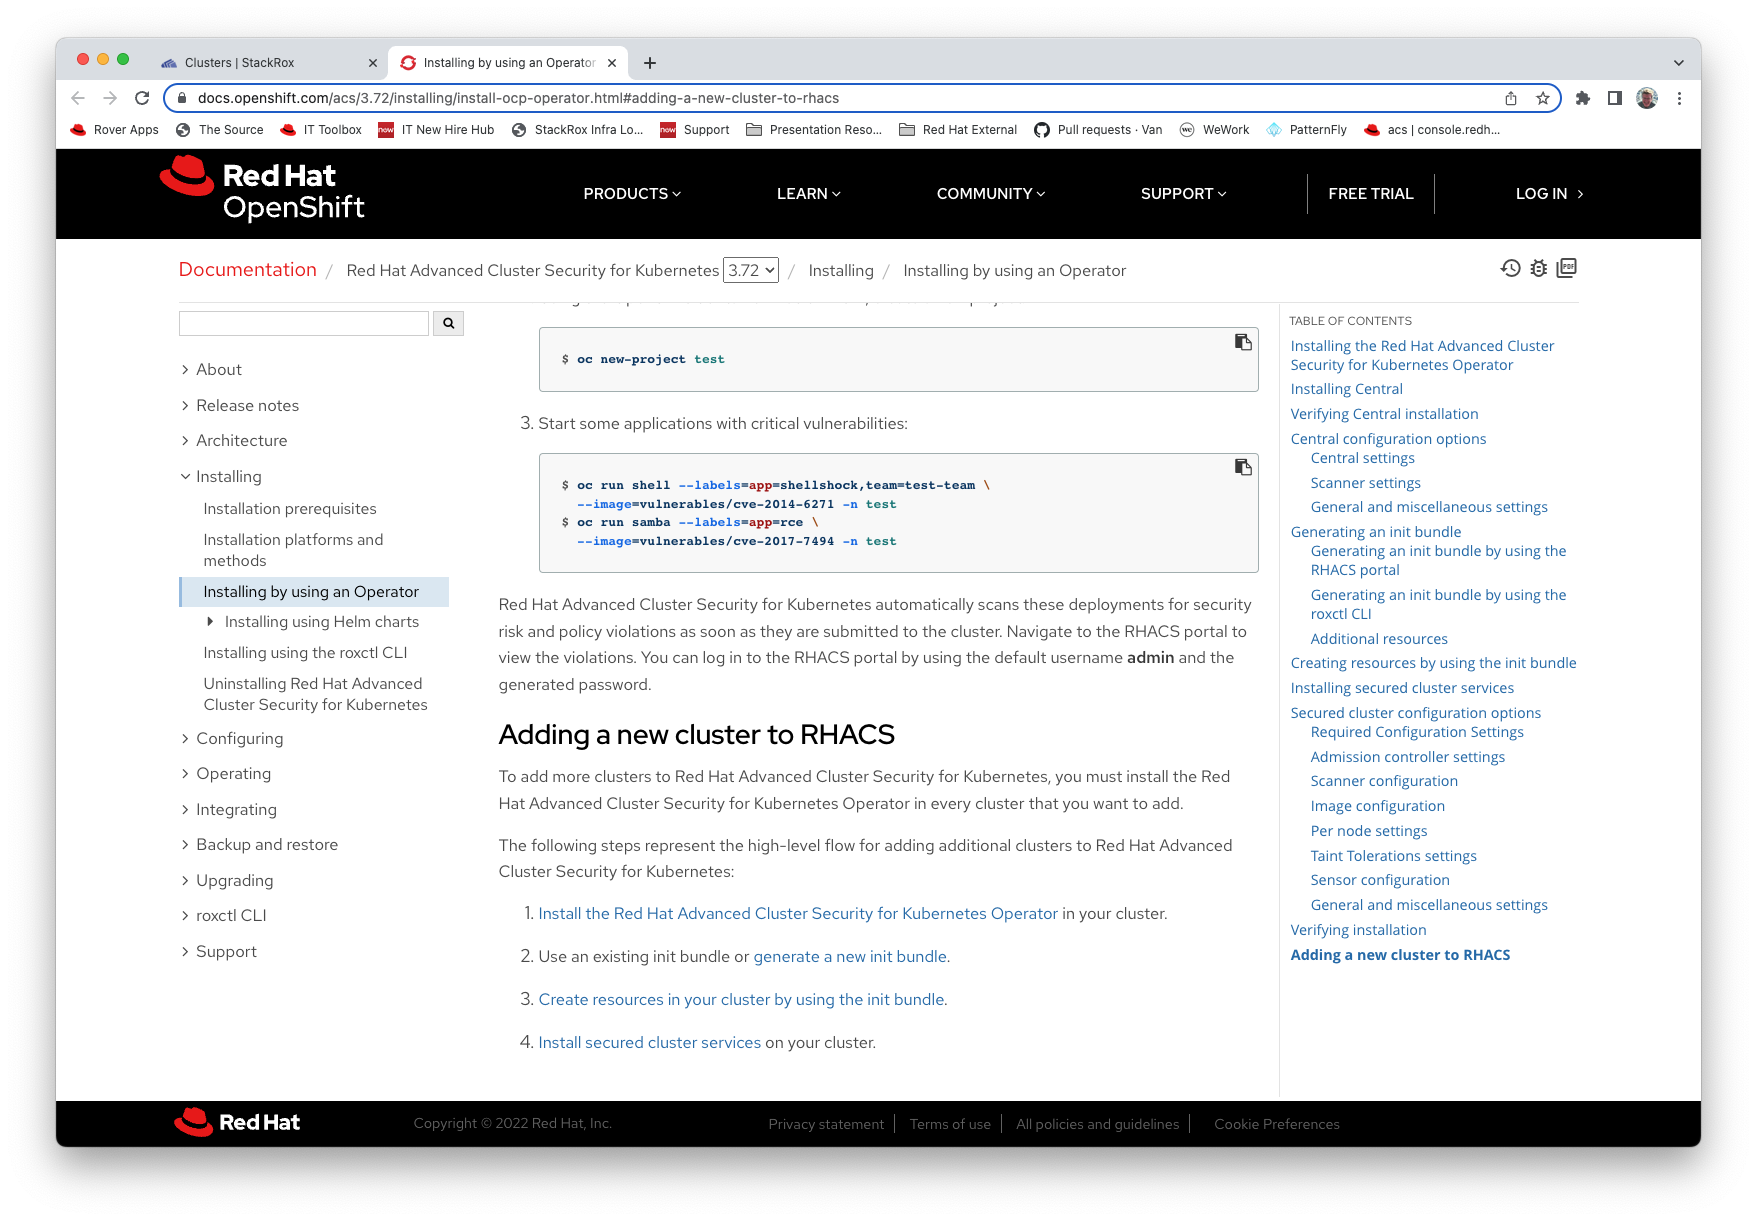
Task: Expand the Release notes section
Action: pyautogui.click(x=240, y=406)
